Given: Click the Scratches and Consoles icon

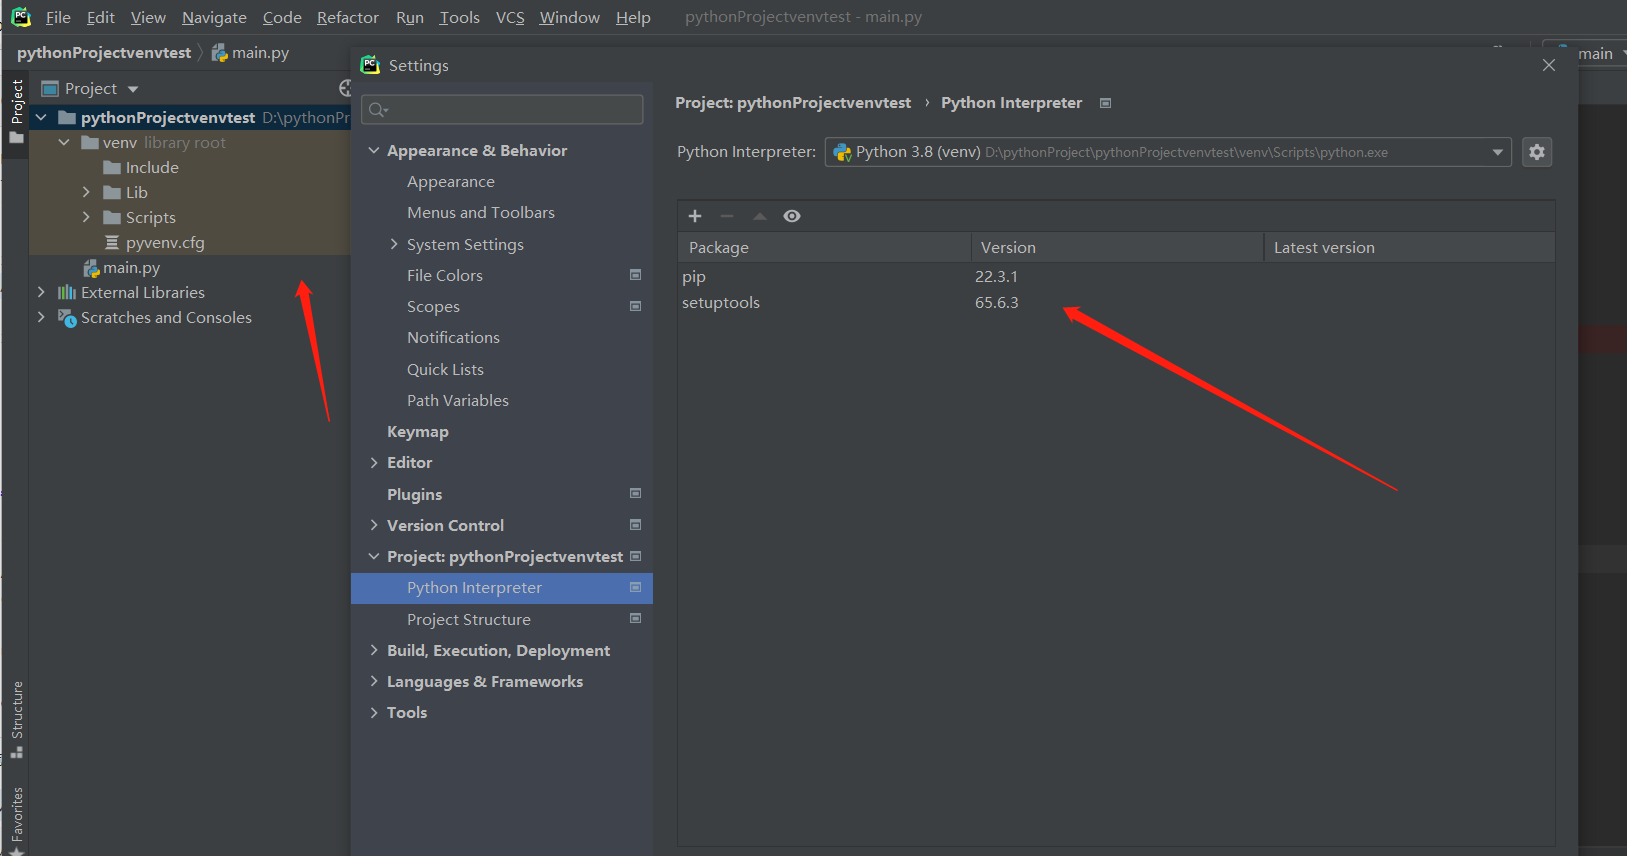Looking at the screenshot, I should point(67,318).
